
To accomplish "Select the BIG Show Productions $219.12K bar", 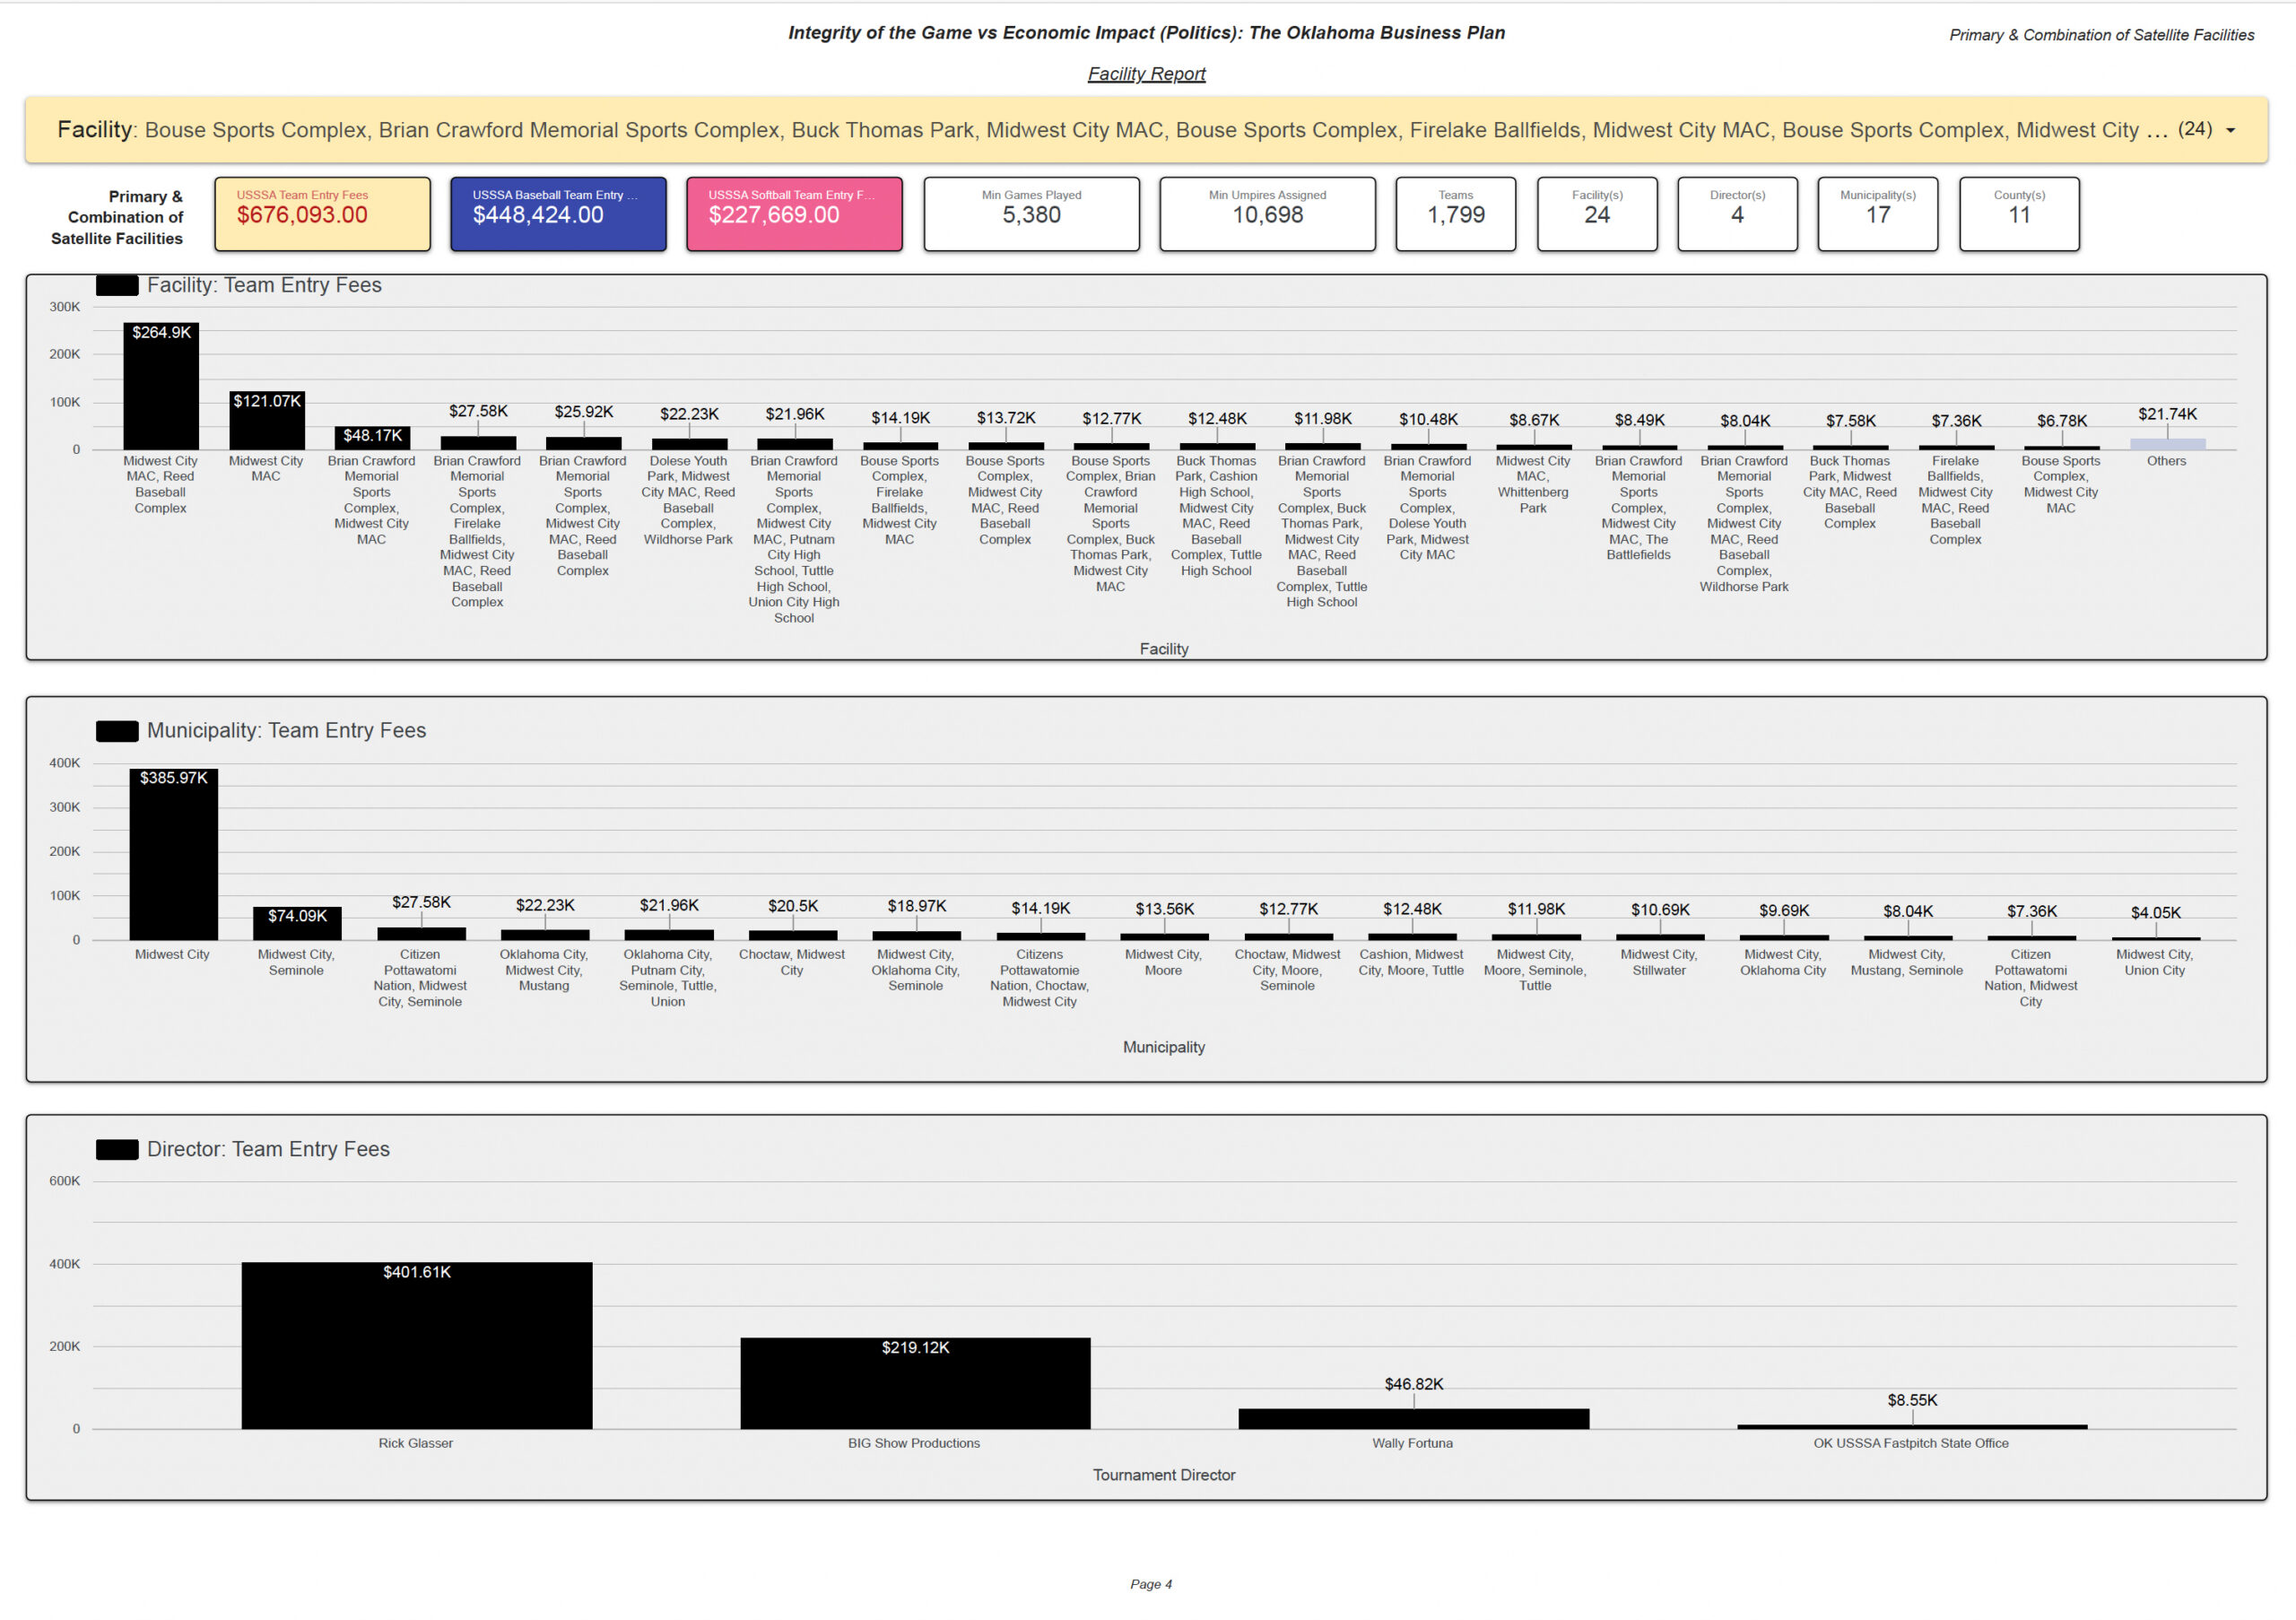I will coord(915,1383).
